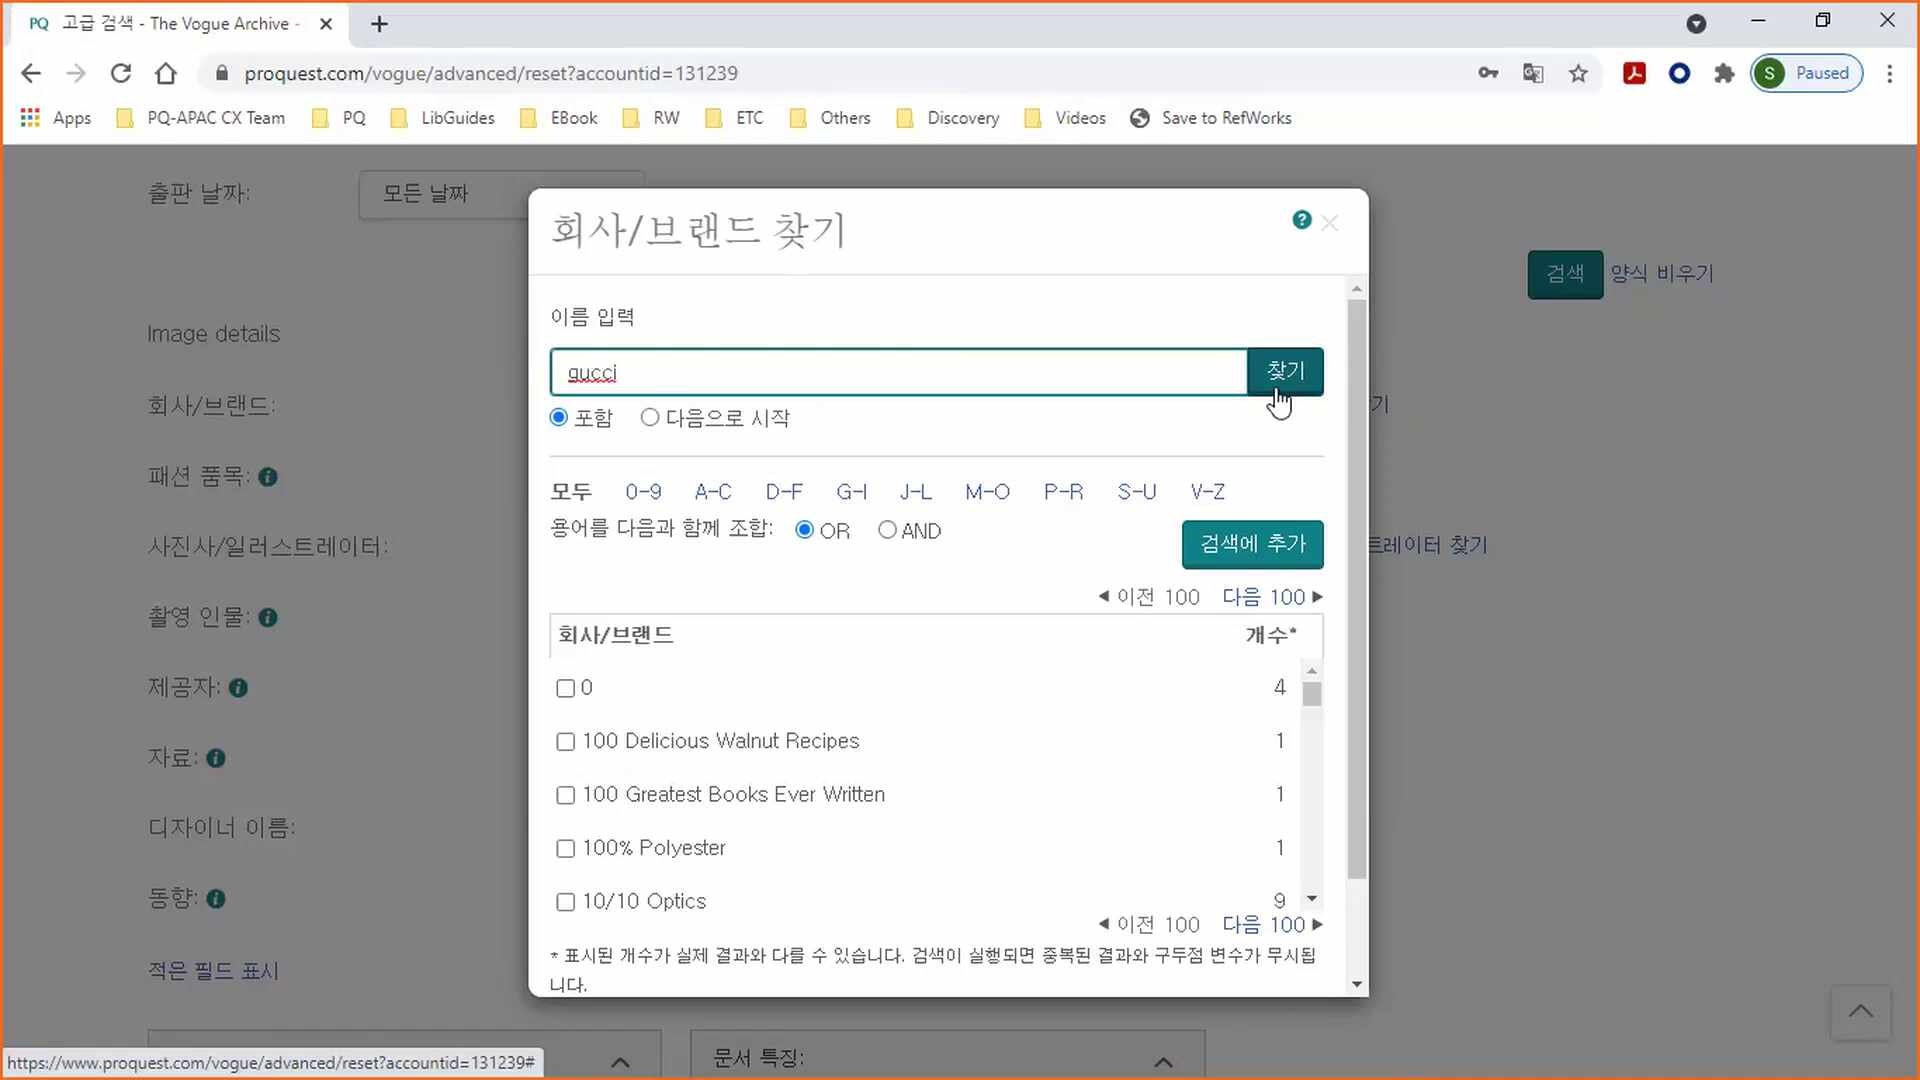
Task: Filter brands by G-I
Action: [x=851, y=491]
